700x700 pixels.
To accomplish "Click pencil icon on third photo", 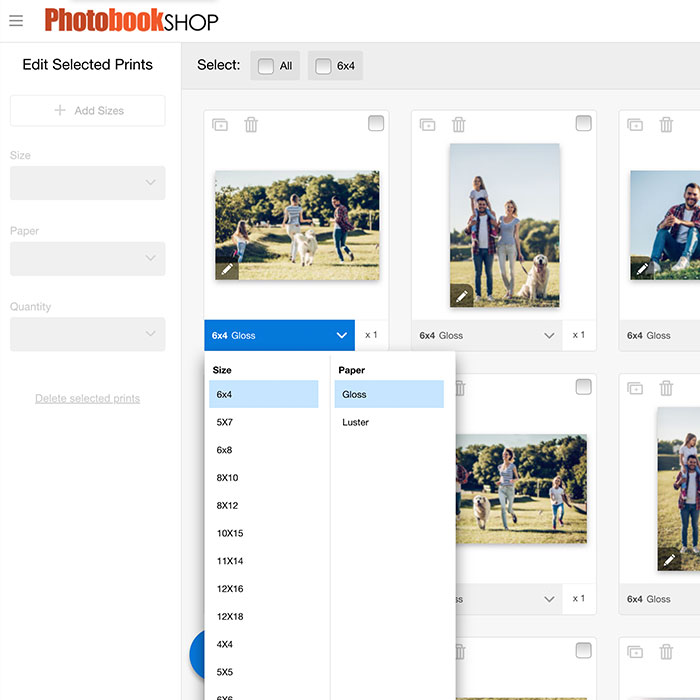I will [x=641, y=269].
